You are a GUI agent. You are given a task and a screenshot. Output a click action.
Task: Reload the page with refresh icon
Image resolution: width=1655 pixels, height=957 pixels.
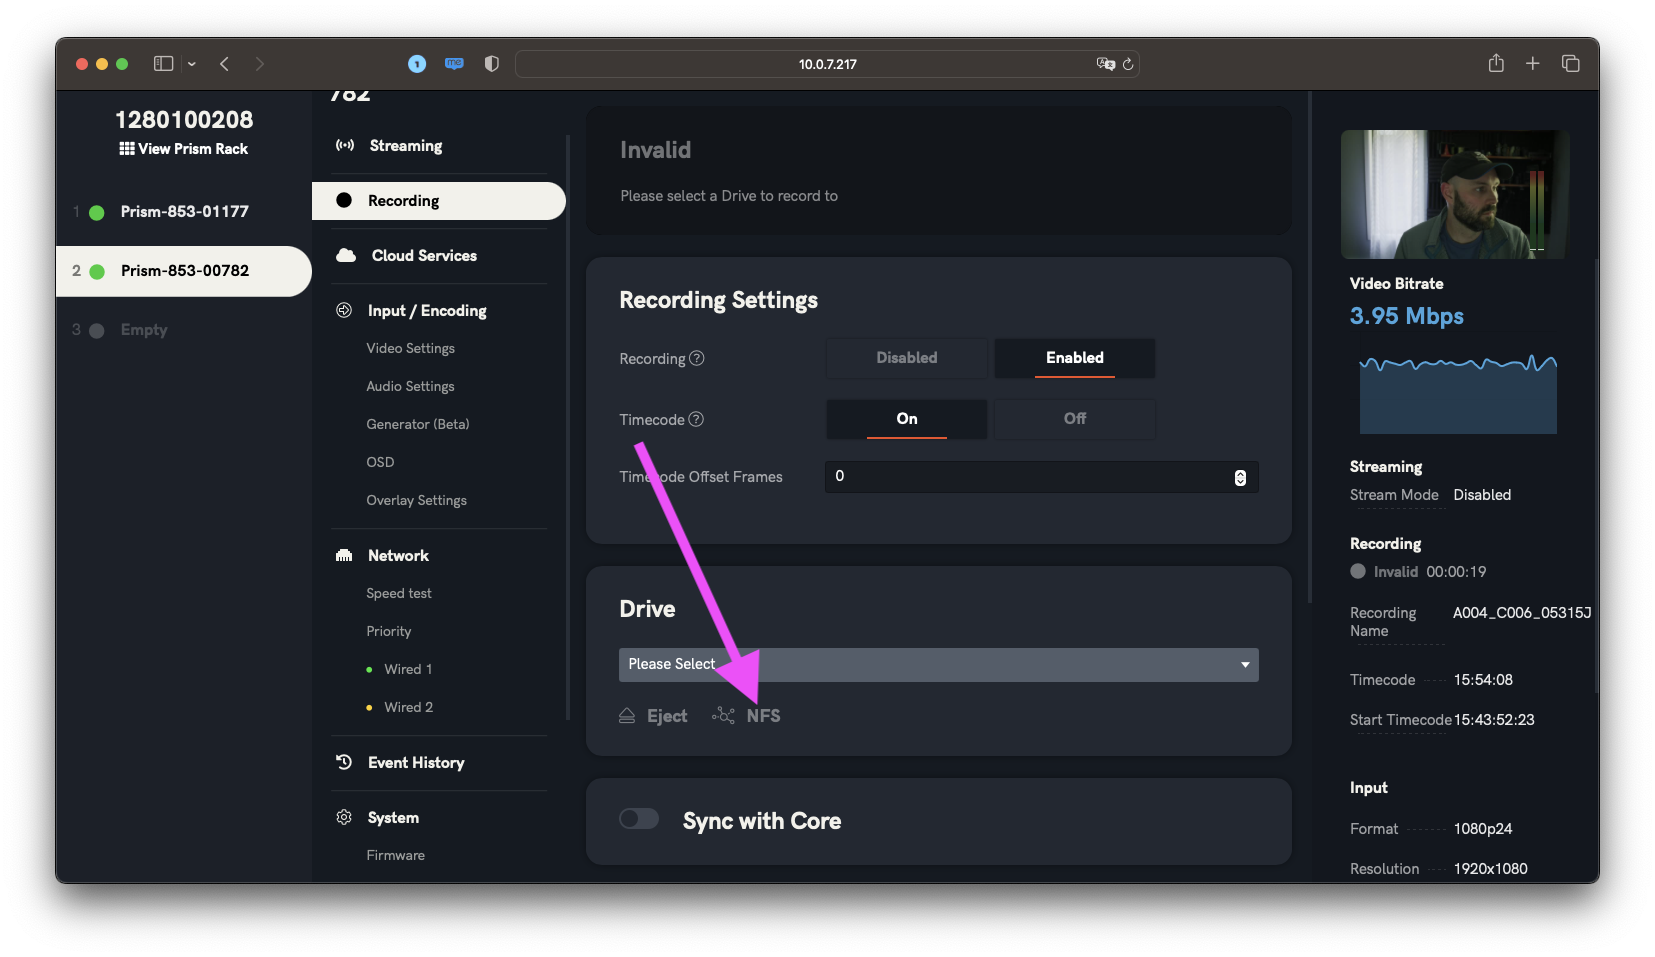tap(1128, 64)
